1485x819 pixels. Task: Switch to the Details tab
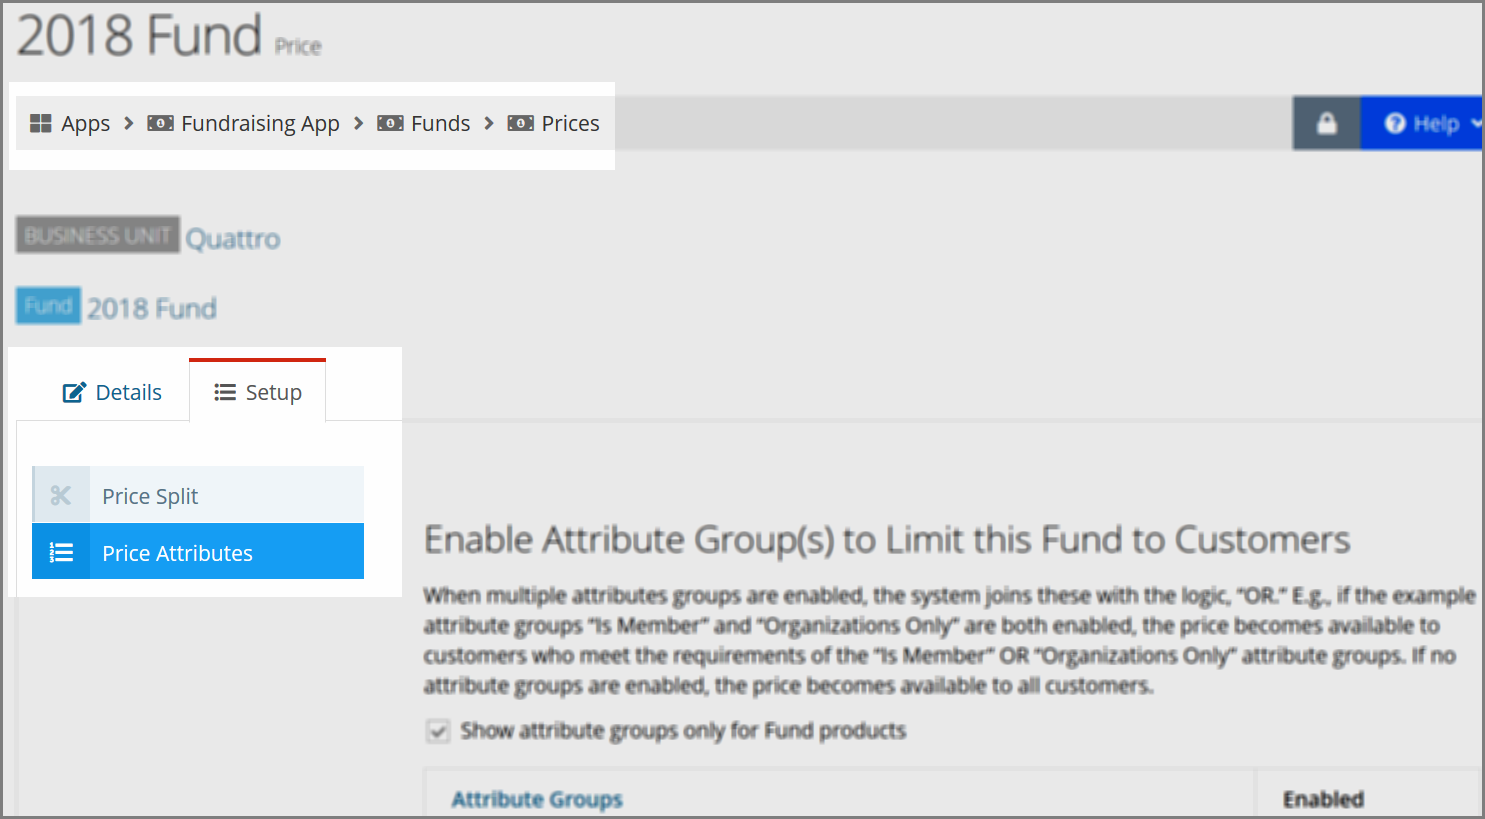(112, 392)
